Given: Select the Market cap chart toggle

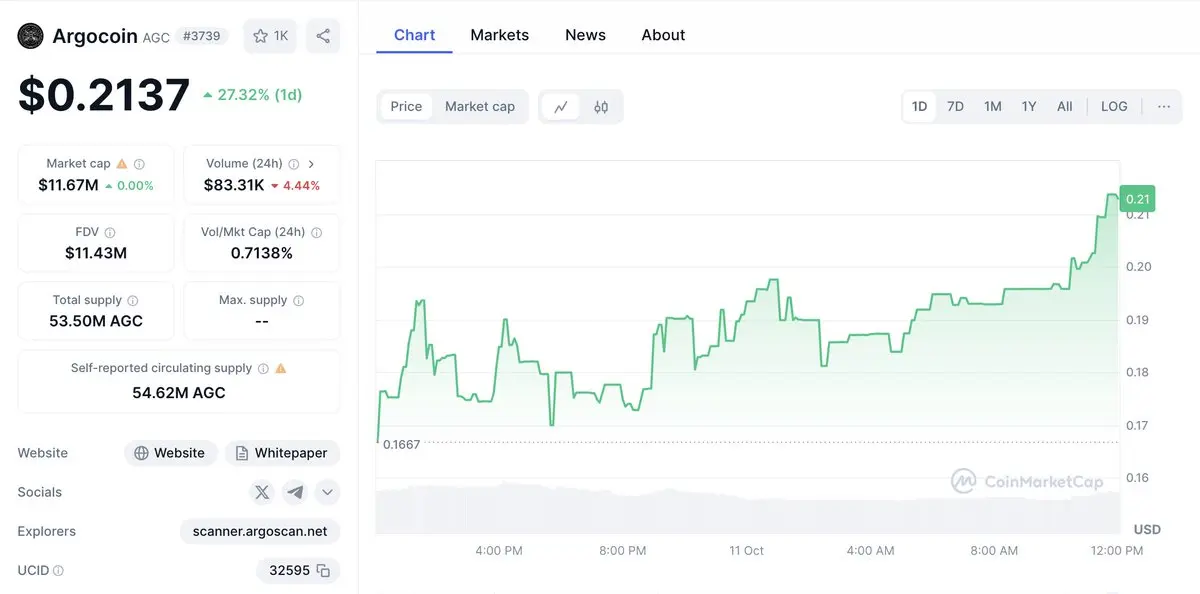Looking at the screenshot, I should pos(480,107).
